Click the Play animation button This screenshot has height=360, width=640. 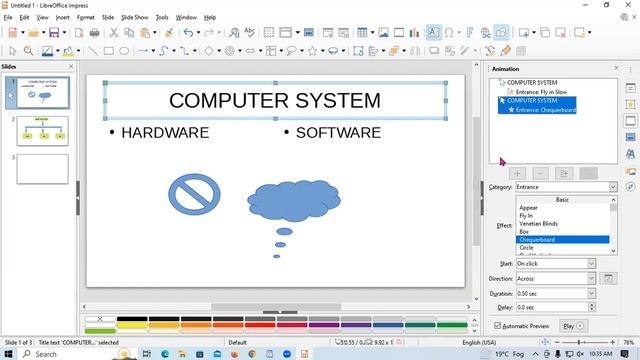tap(573, 326)
